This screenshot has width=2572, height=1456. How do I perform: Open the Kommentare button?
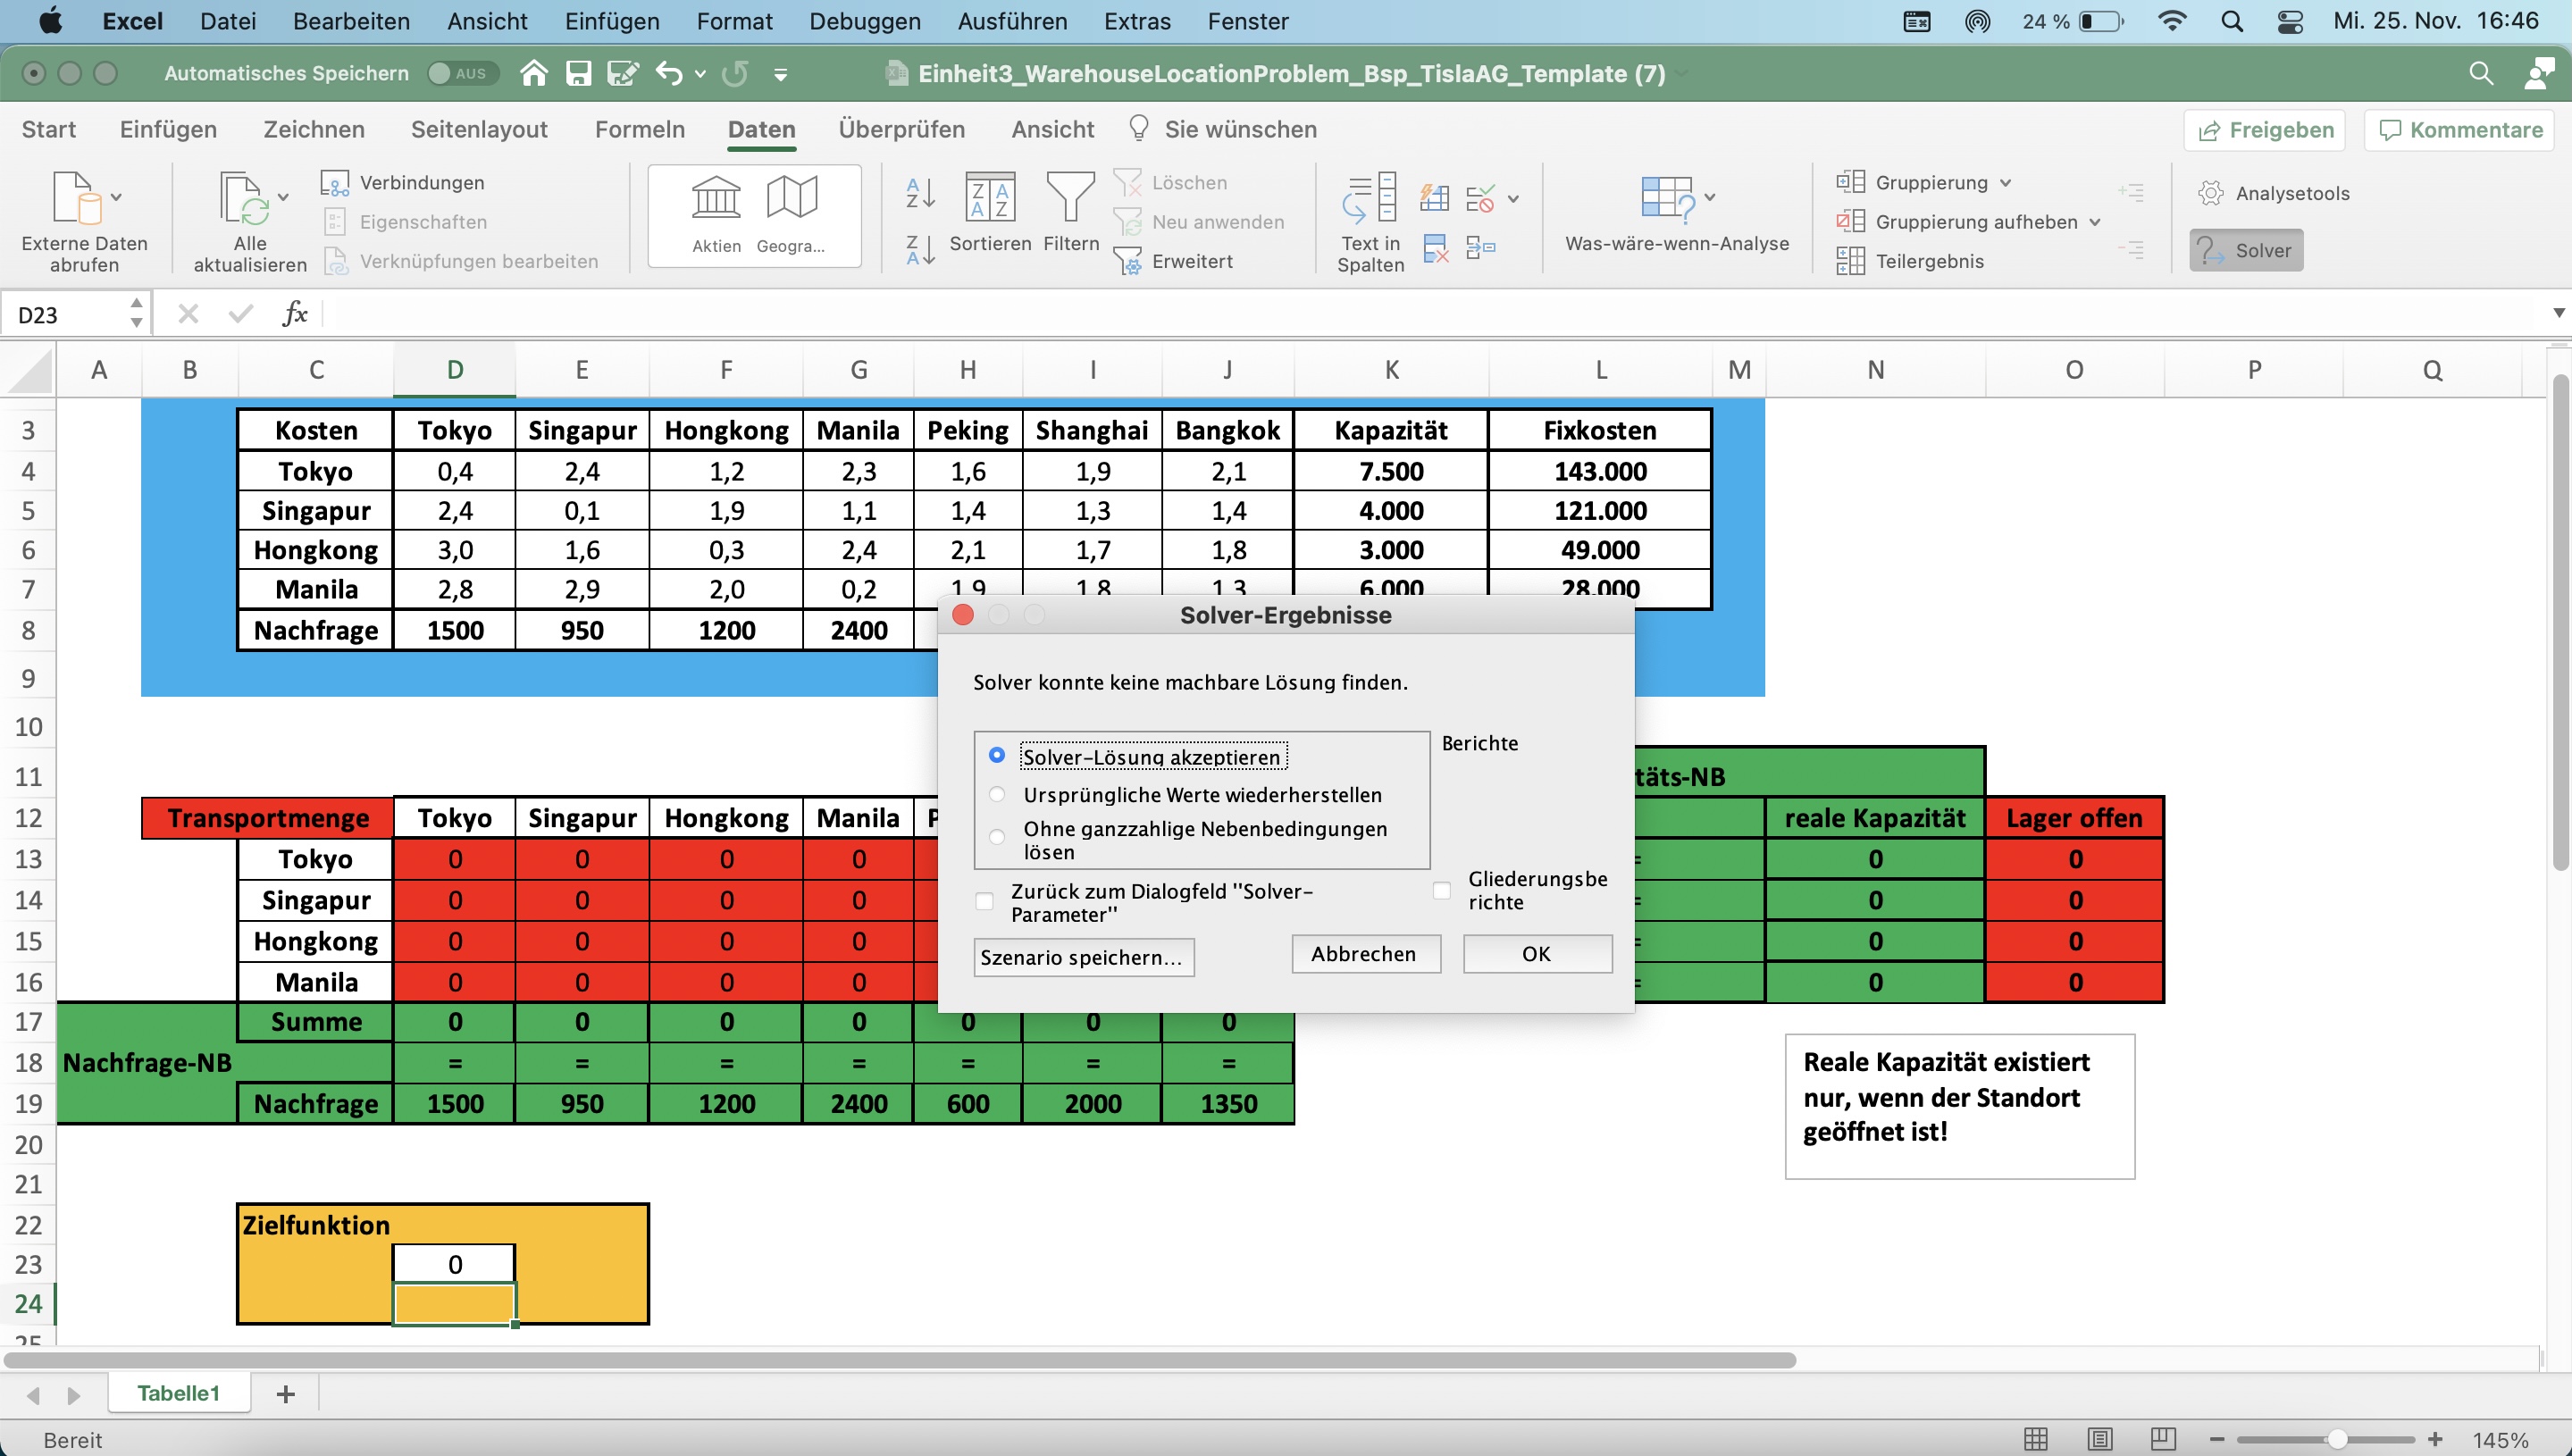[2459, 130]
